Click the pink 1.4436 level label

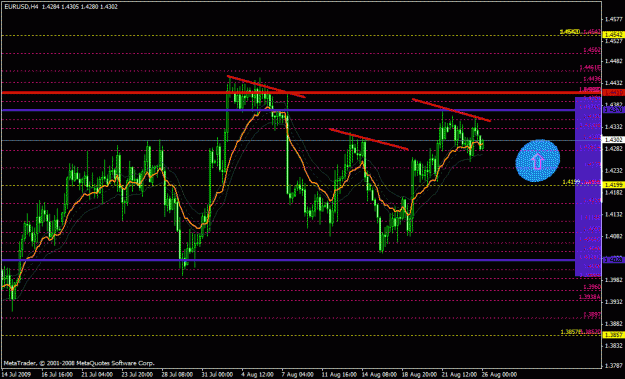click(x=592, y=79)
